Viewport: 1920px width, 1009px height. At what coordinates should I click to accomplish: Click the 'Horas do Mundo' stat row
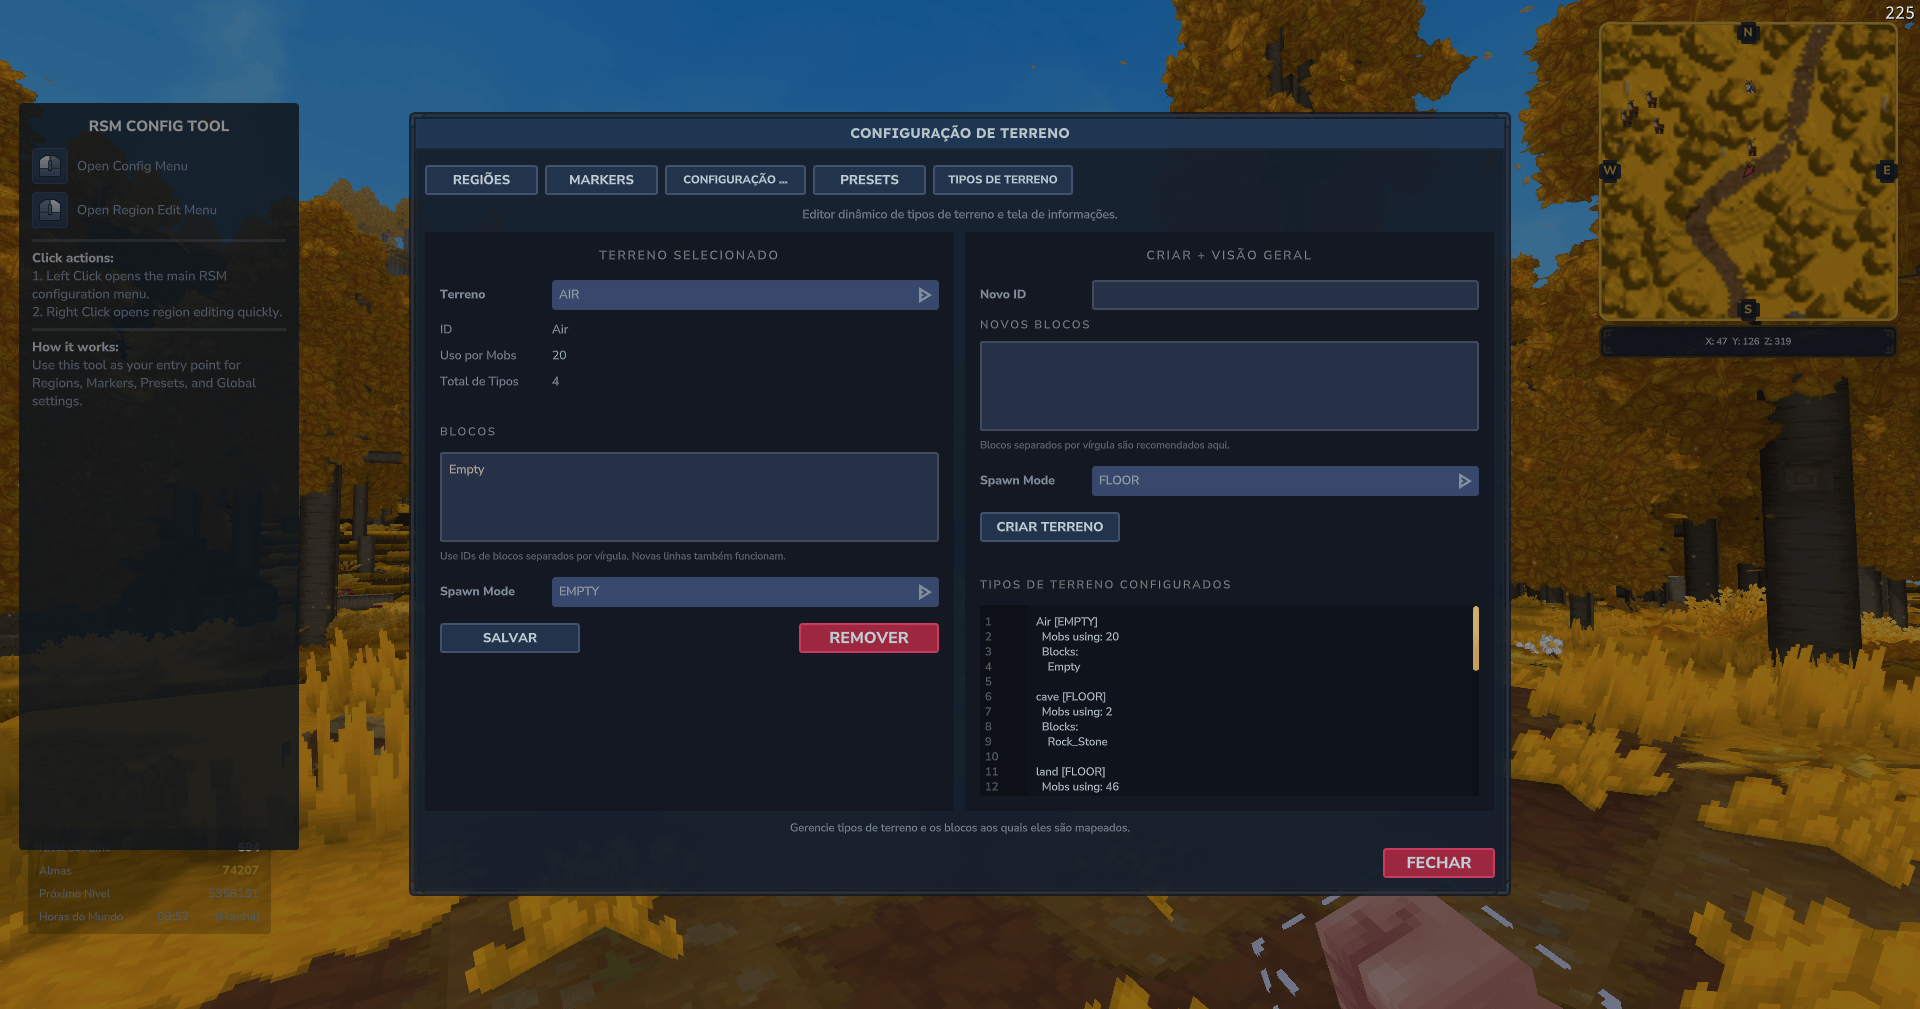149,917
